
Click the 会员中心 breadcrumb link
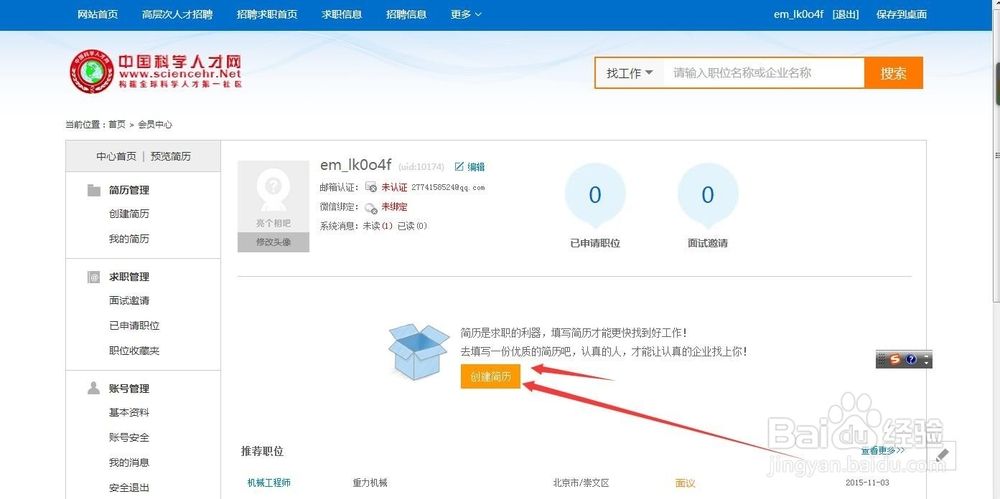155,125
